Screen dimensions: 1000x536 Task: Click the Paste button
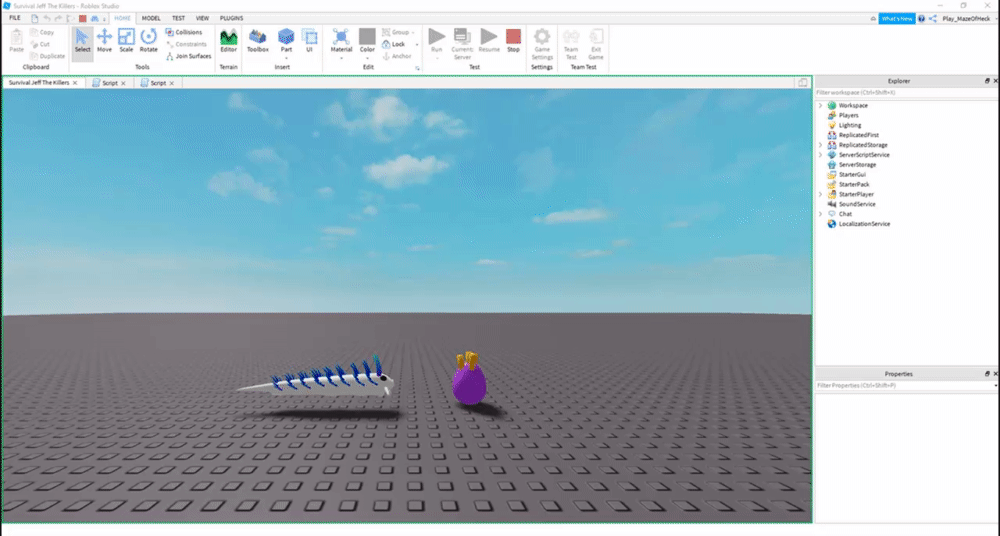[x=17, y=41]
